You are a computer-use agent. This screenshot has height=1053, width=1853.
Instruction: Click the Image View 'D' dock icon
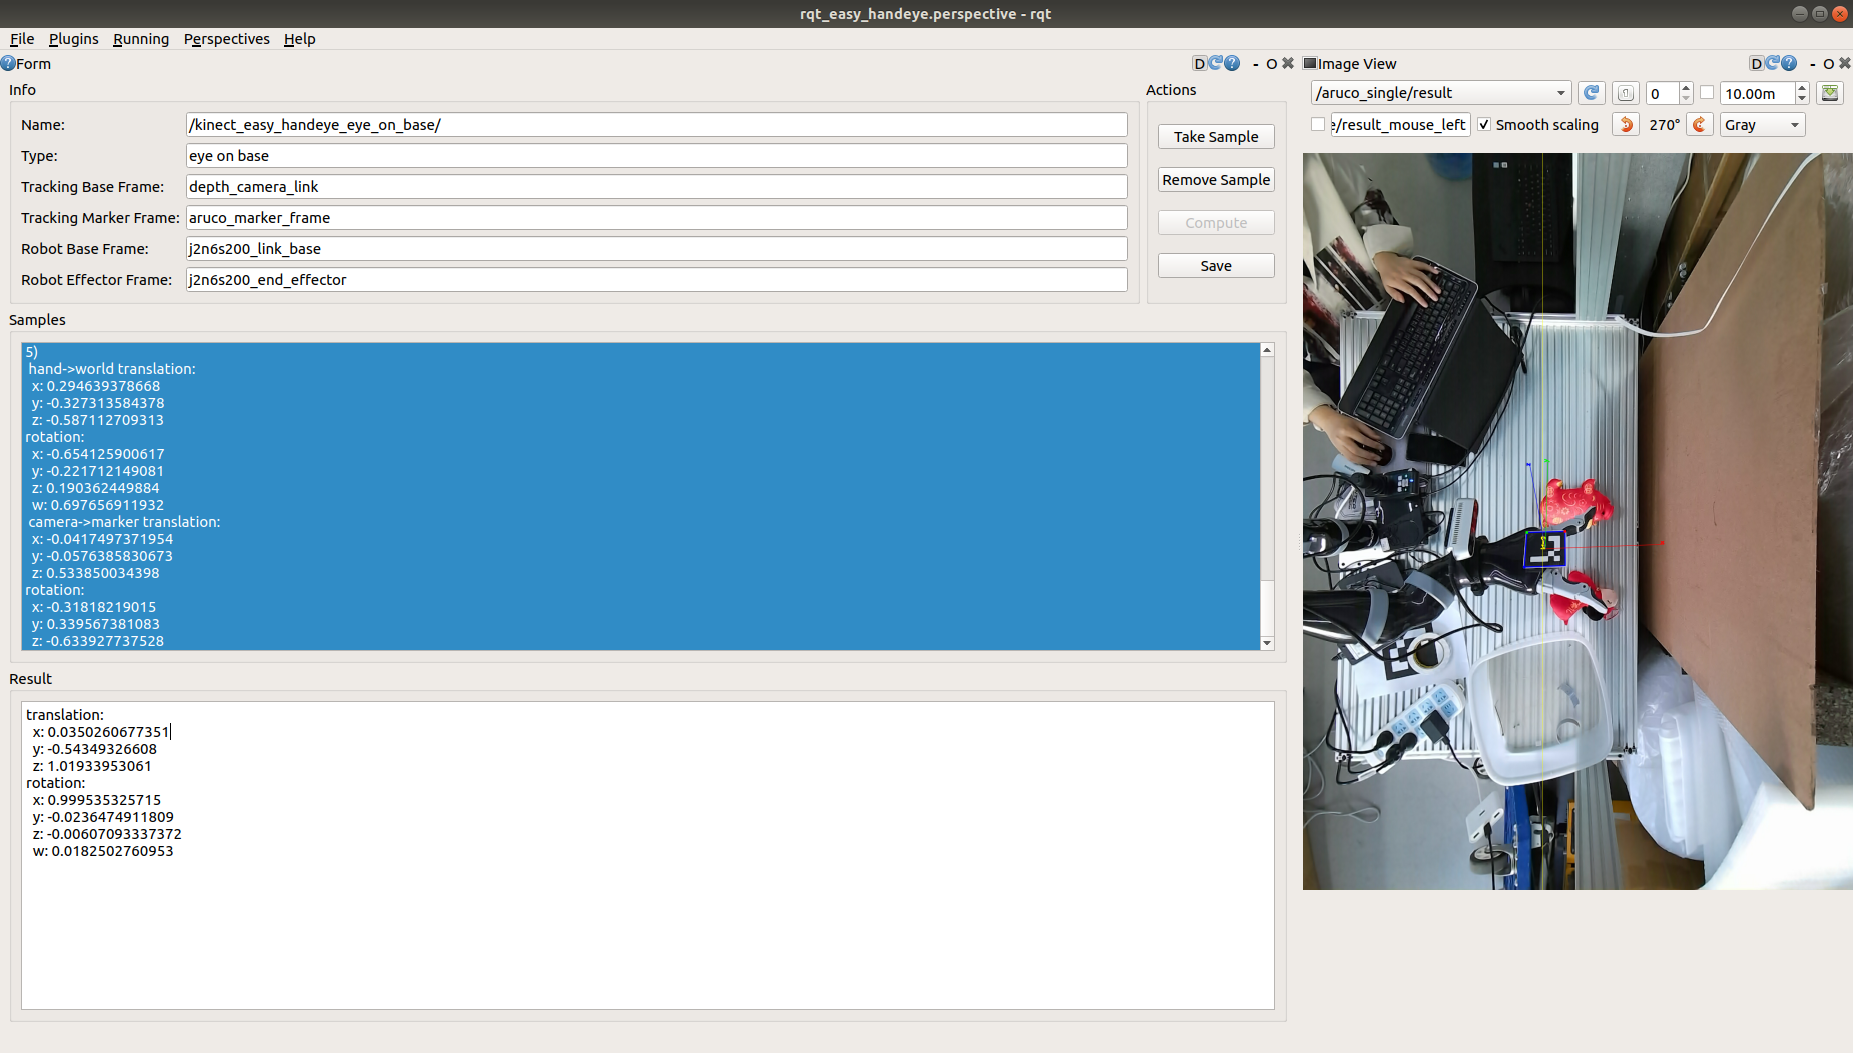coord(1757,63)
